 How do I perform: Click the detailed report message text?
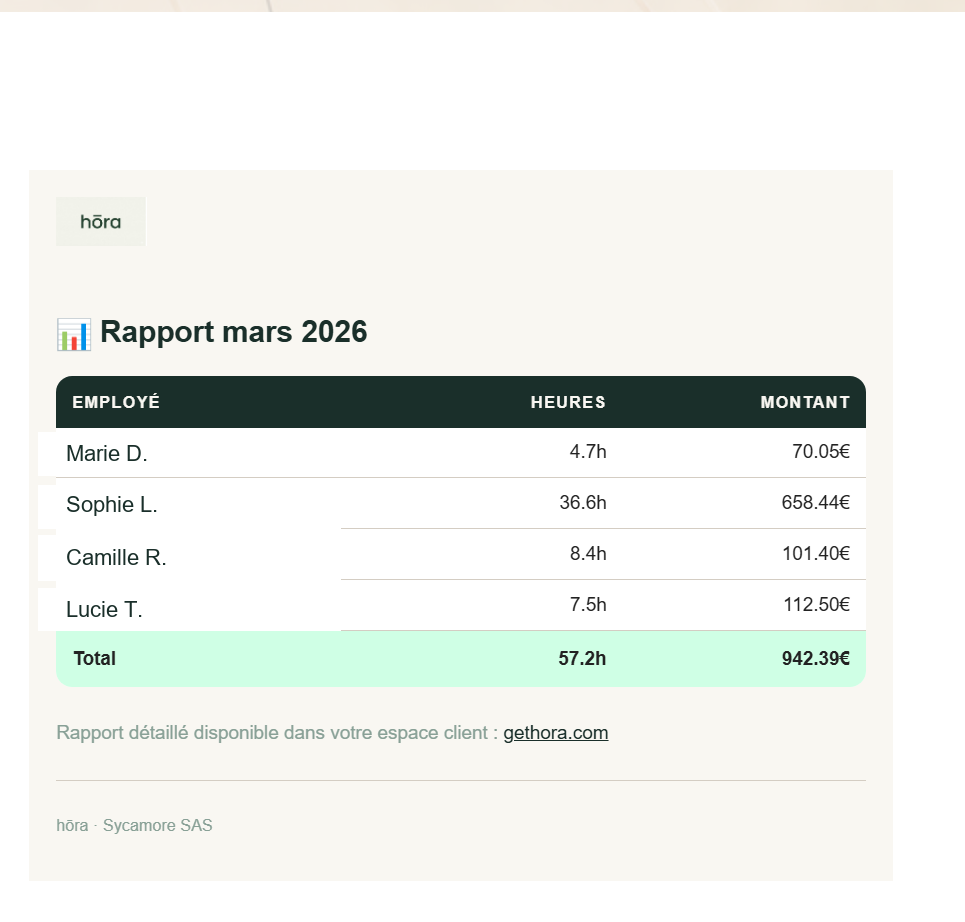pos(277,732)
